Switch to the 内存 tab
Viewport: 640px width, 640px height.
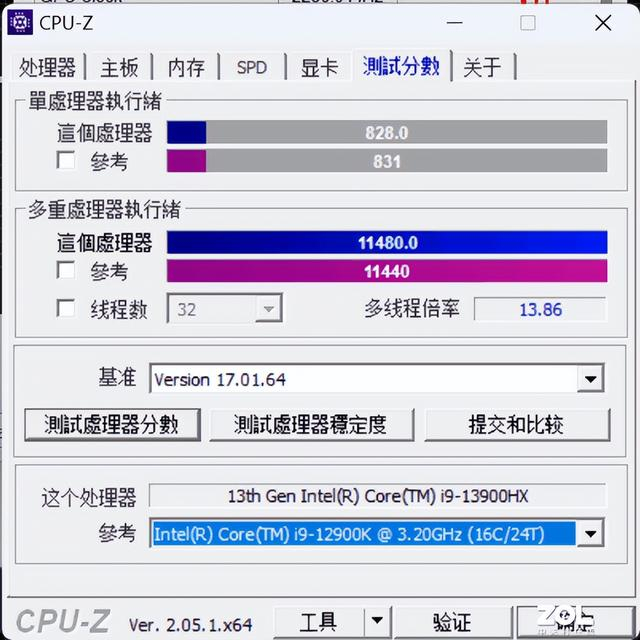tap(186, 67)
